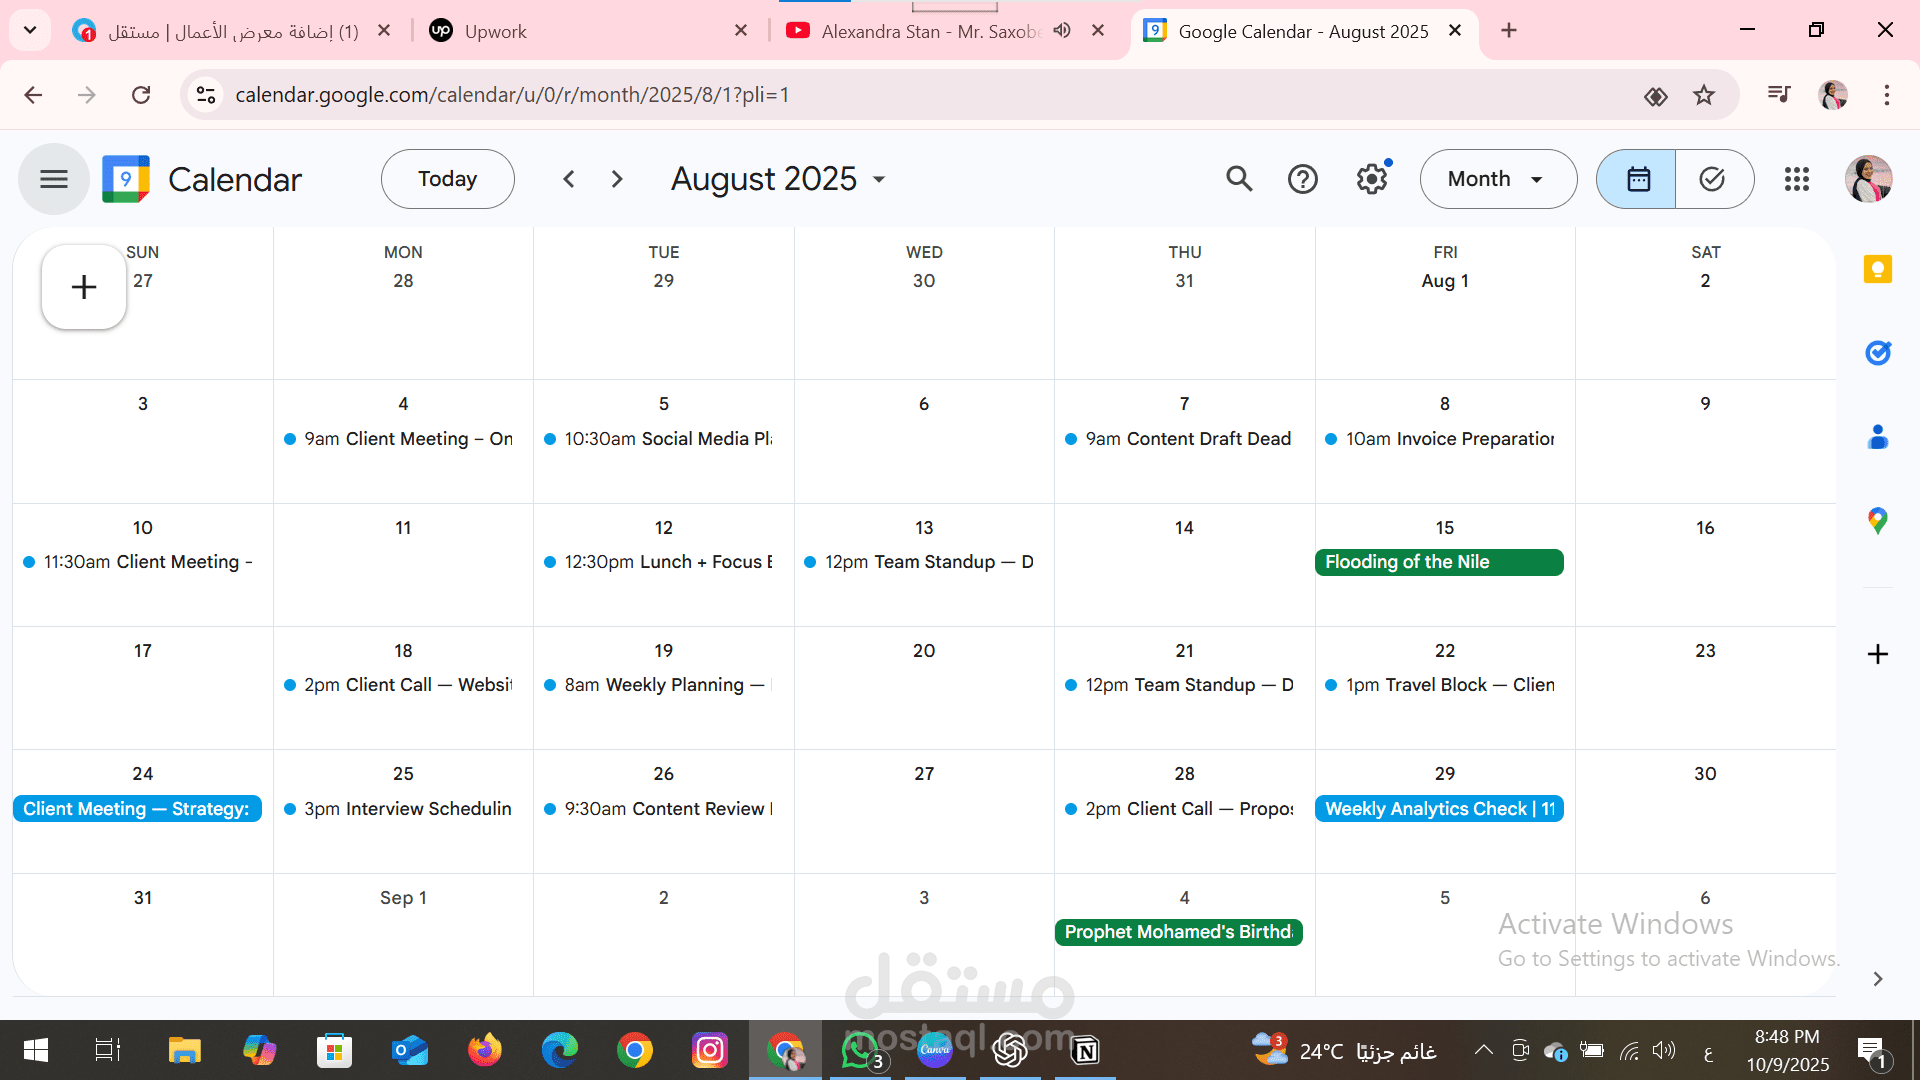Open Google Keep side panel
This screenshot has height=1080, width=1920.
1877,269
